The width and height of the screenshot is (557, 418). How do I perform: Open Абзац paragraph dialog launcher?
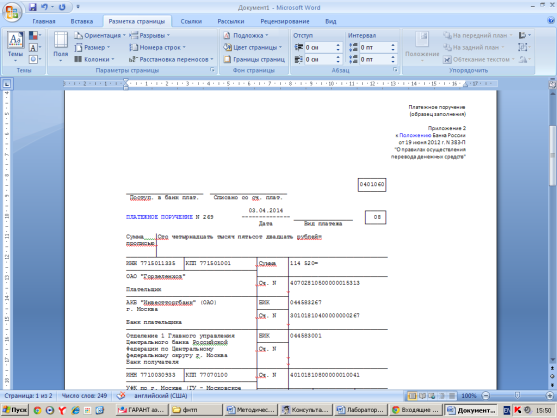pyautogui.click(x=395, y=70)
